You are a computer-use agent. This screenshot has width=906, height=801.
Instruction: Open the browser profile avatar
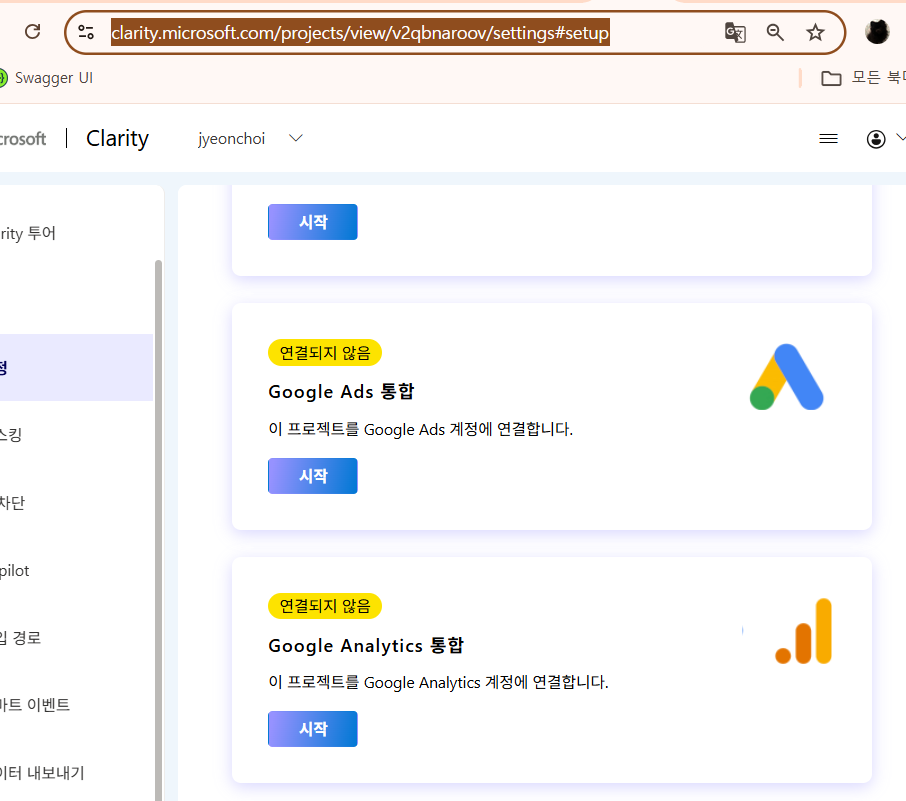click(x=877, y=32)
